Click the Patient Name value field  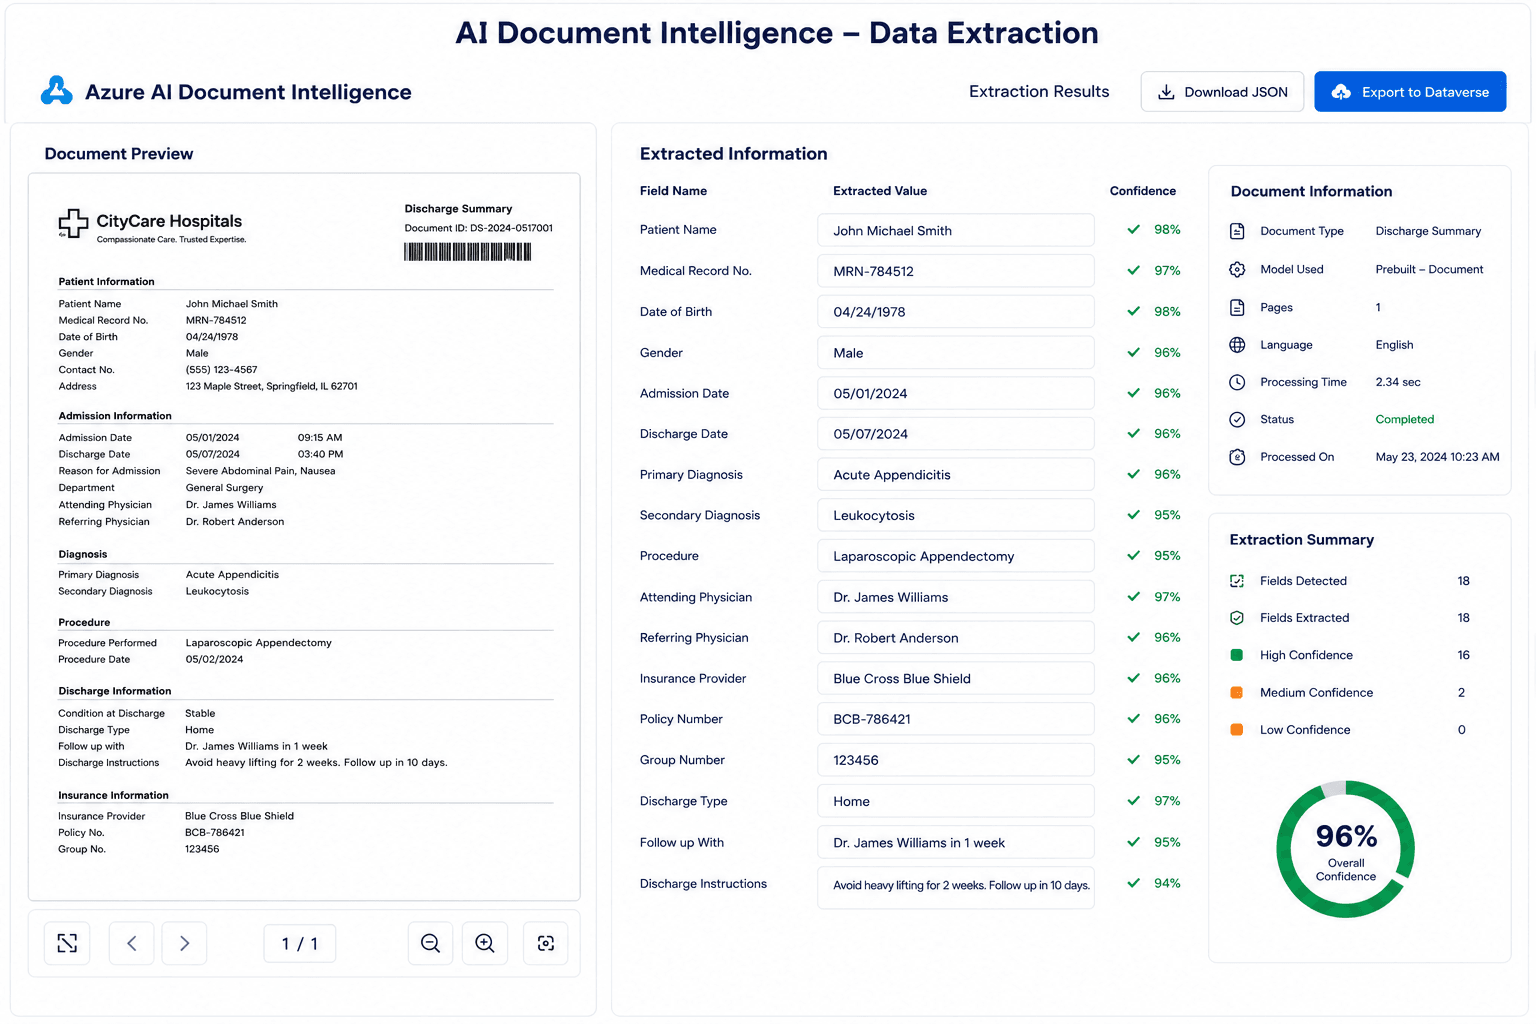click(956, 230)
